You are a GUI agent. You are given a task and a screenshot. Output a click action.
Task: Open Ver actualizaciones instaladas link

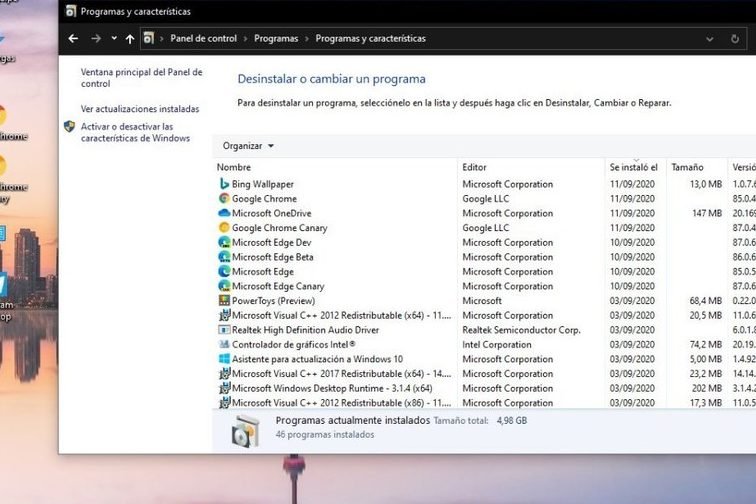click(140, 109)
